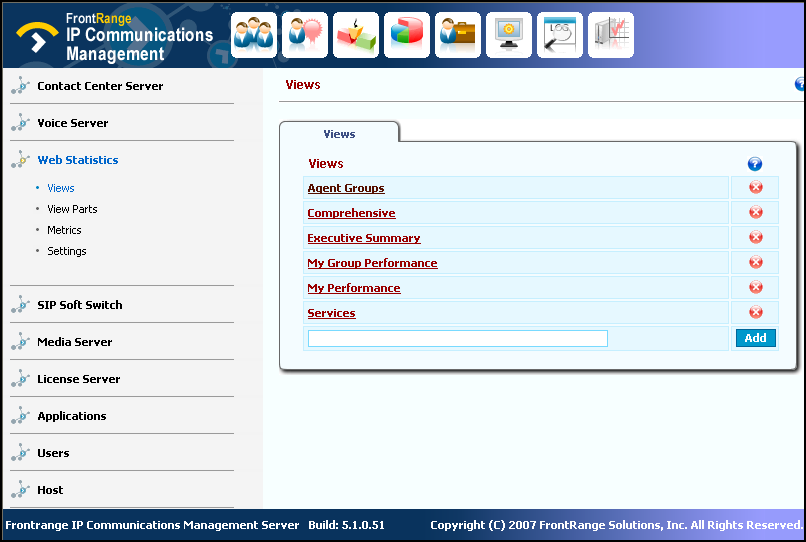This screenshot has width=806, height=542.
Task: Click the Voice Server node icon
Action: point(21,122)
